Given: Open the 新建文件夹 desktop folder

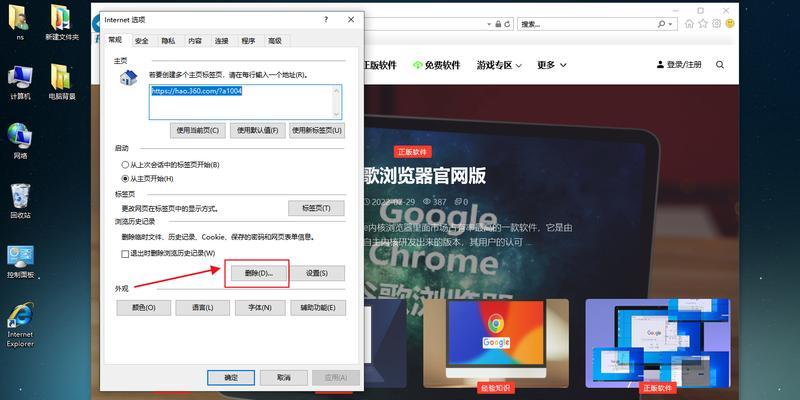Looking at the screenshot, I should click(62, 21).
